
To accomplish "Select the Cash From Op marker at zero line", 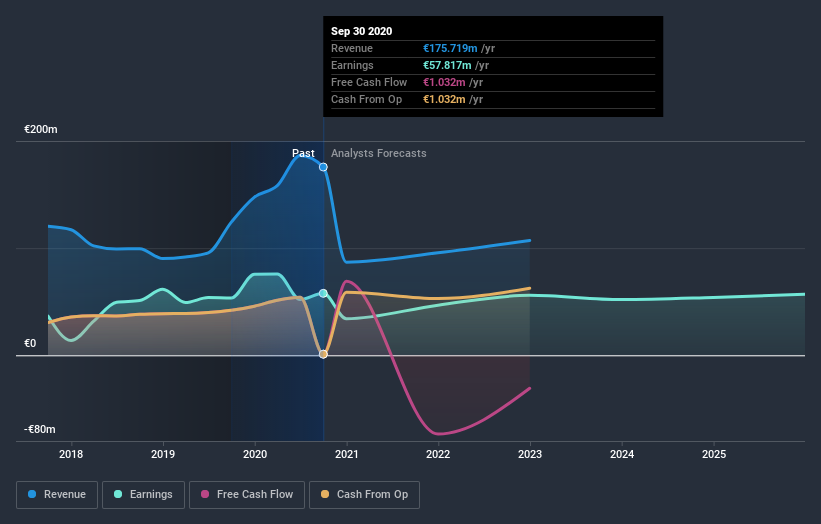I will [x=324, y=354].
